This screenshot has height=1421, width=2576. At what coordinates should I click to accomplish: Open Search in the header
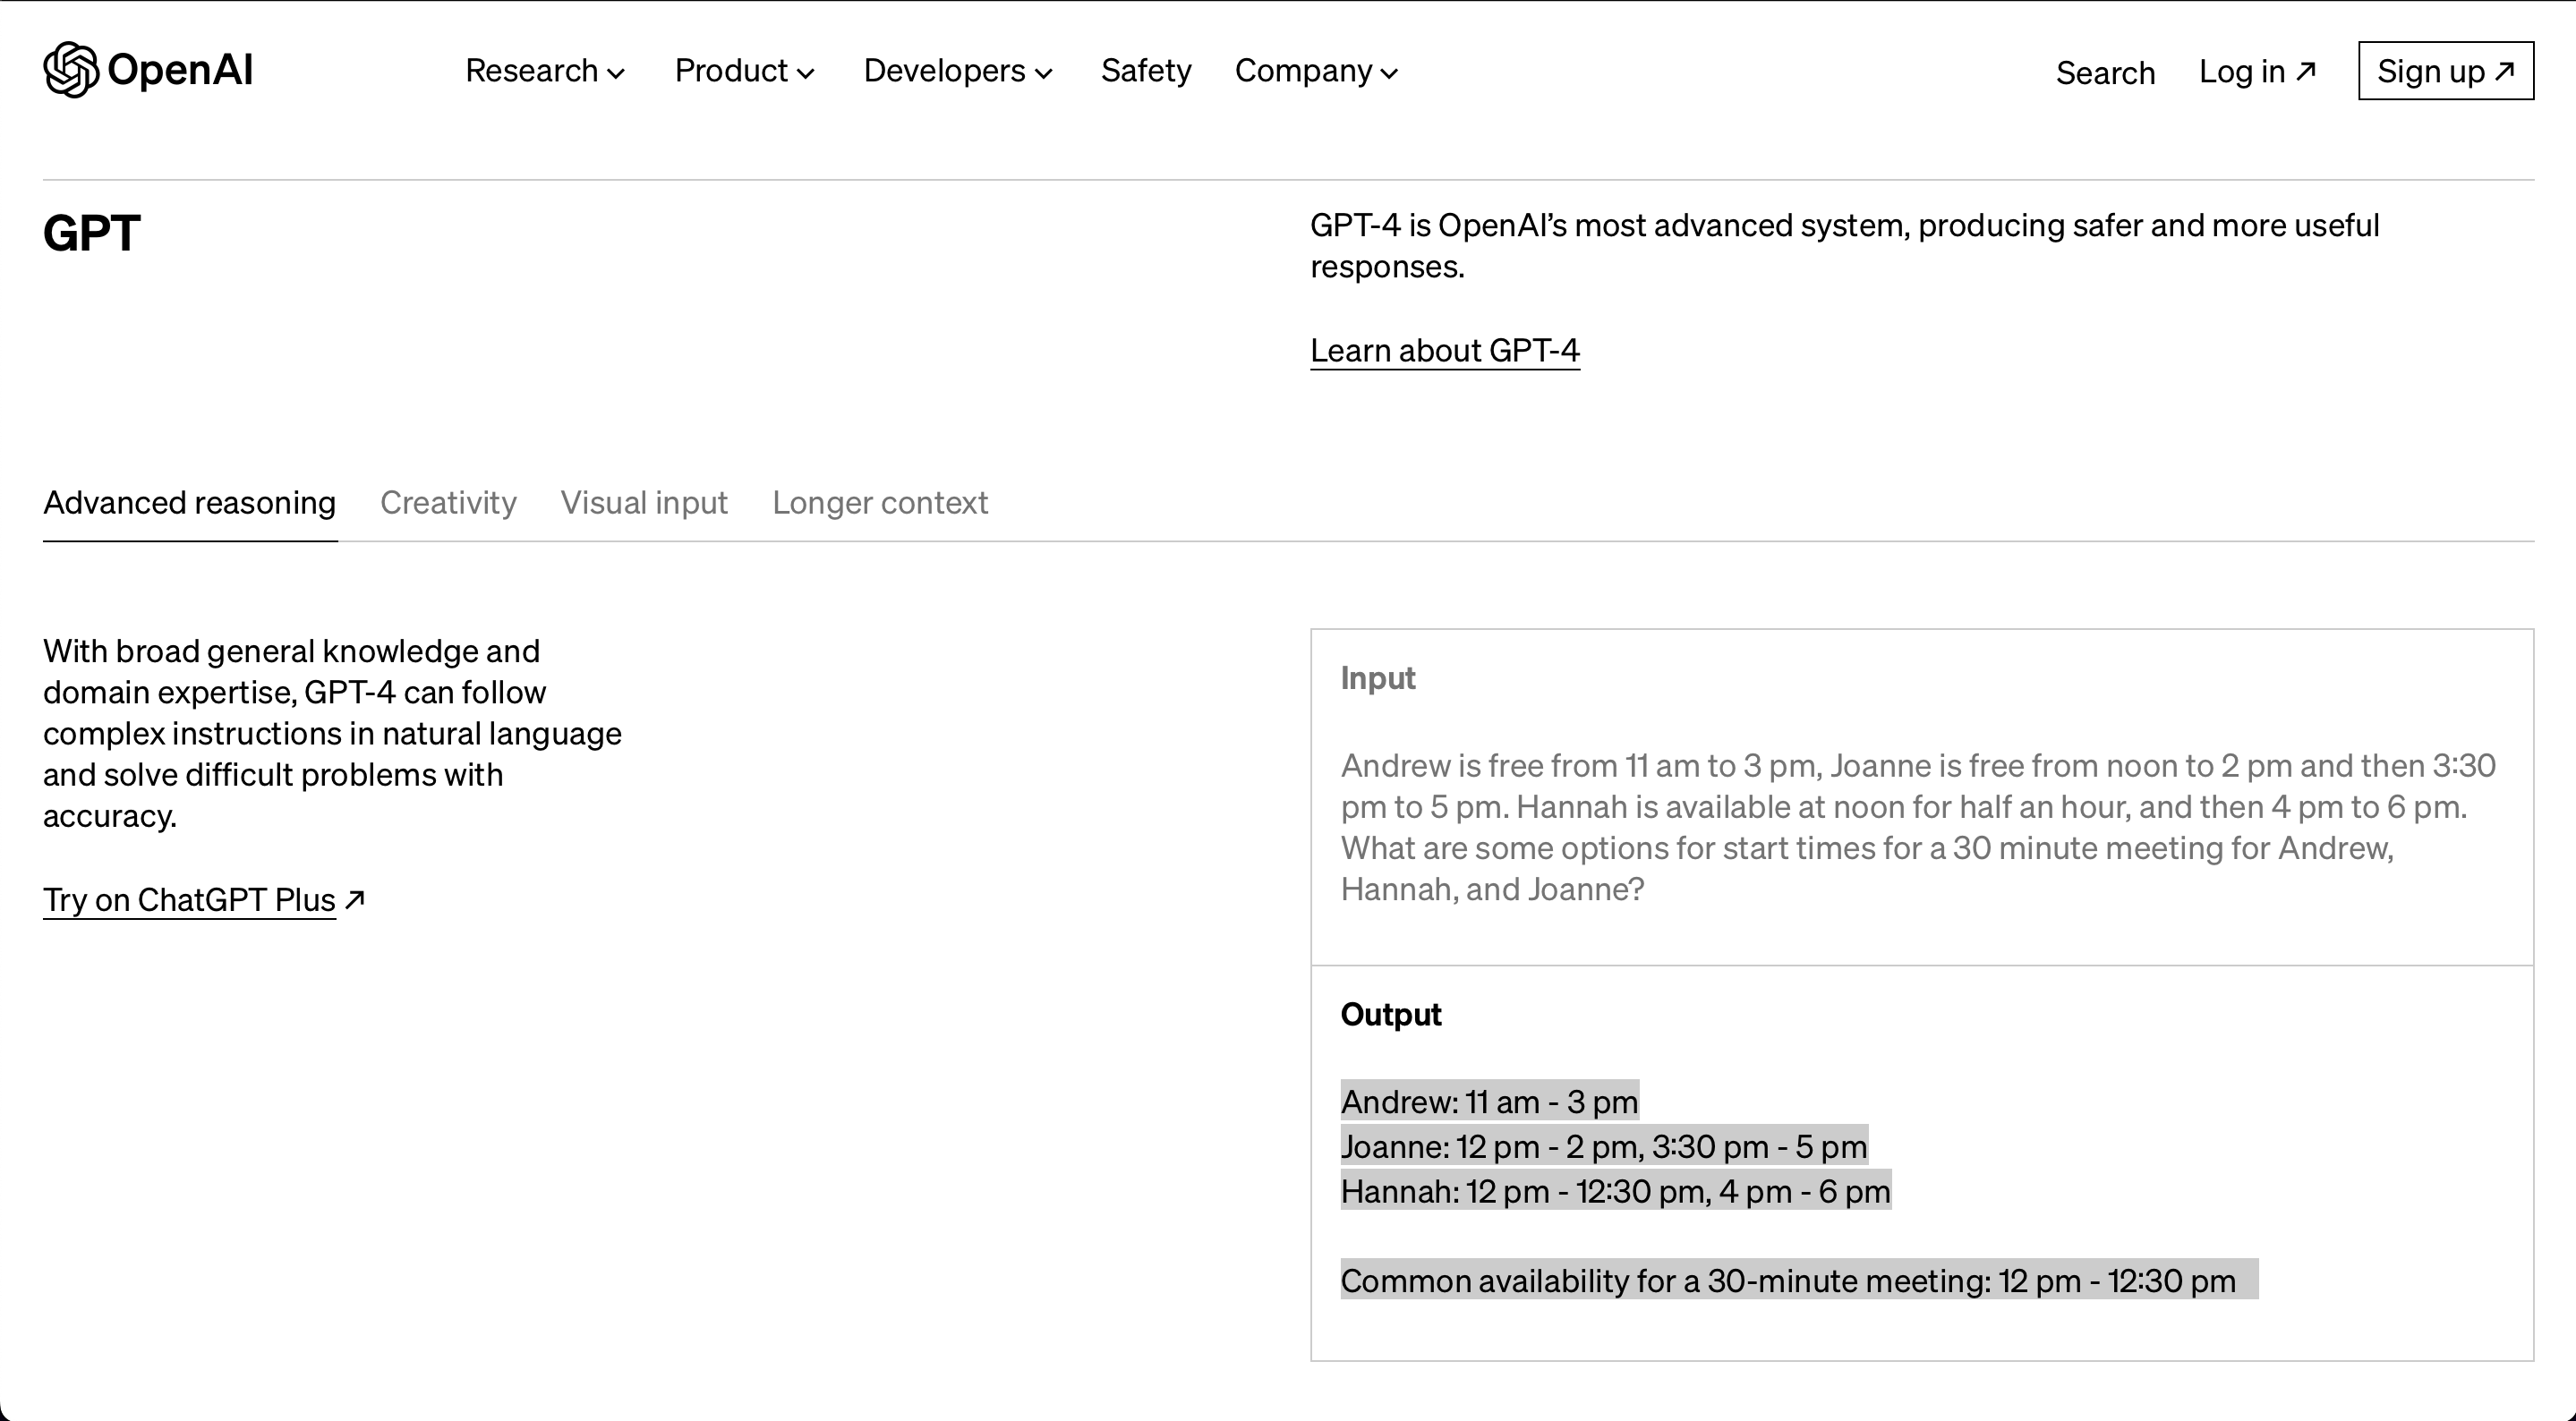(2105, 73)
